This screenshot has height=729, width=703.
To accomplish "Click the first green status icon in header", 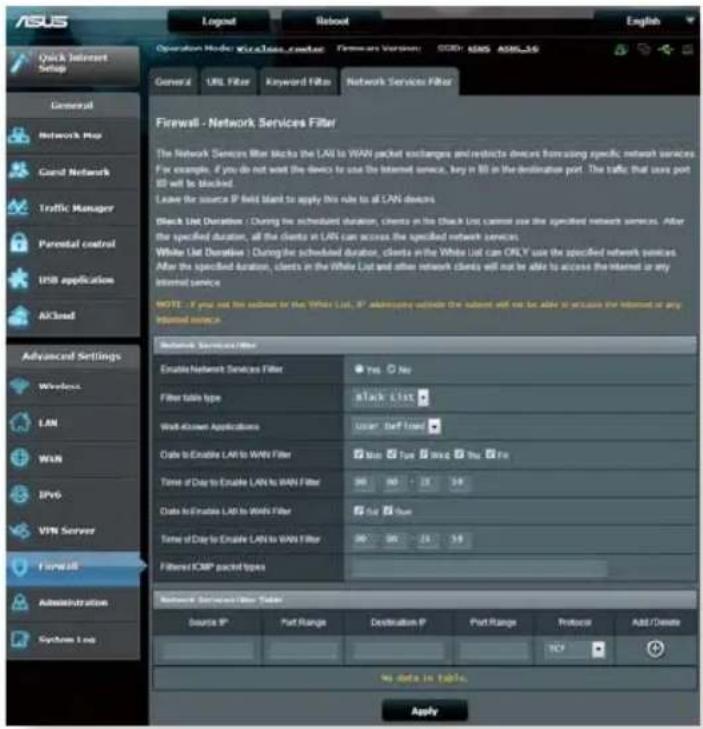I will 621,49.
